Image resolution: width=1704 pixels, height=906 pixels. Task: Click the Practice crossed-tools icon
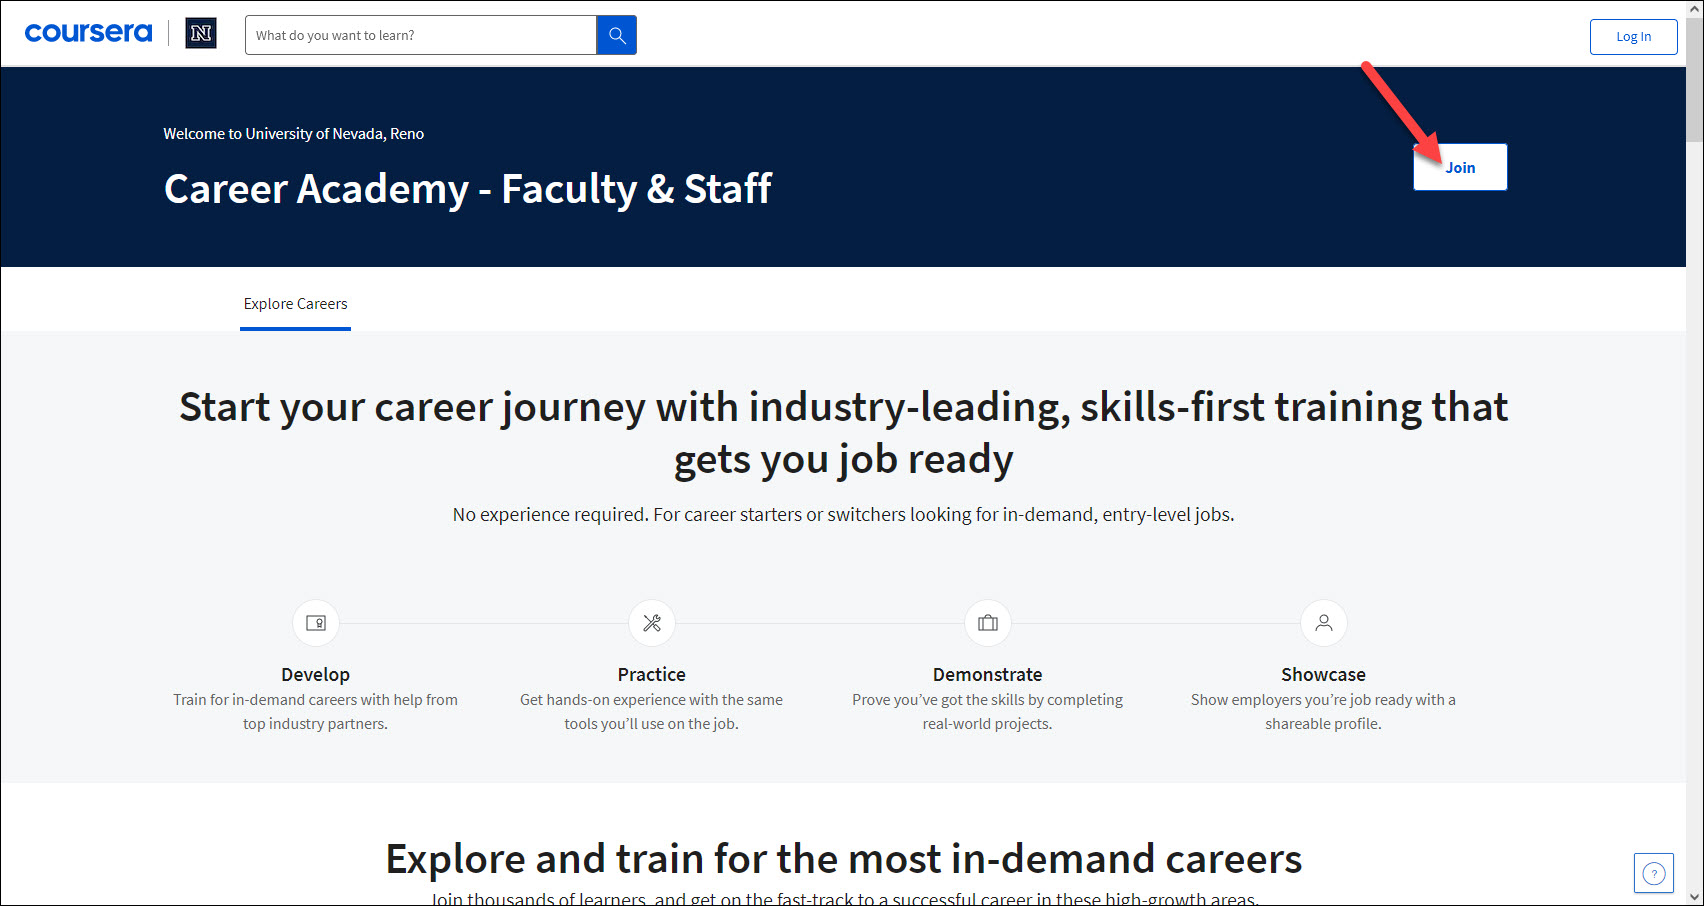coord(651,622)
